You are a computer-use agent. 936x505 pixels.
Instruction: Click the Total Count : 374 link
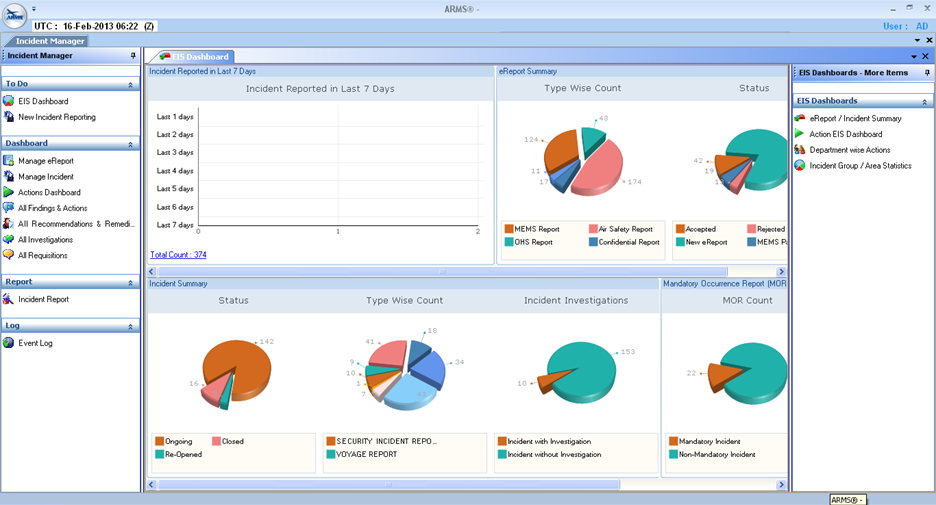[x=178, y=255]
